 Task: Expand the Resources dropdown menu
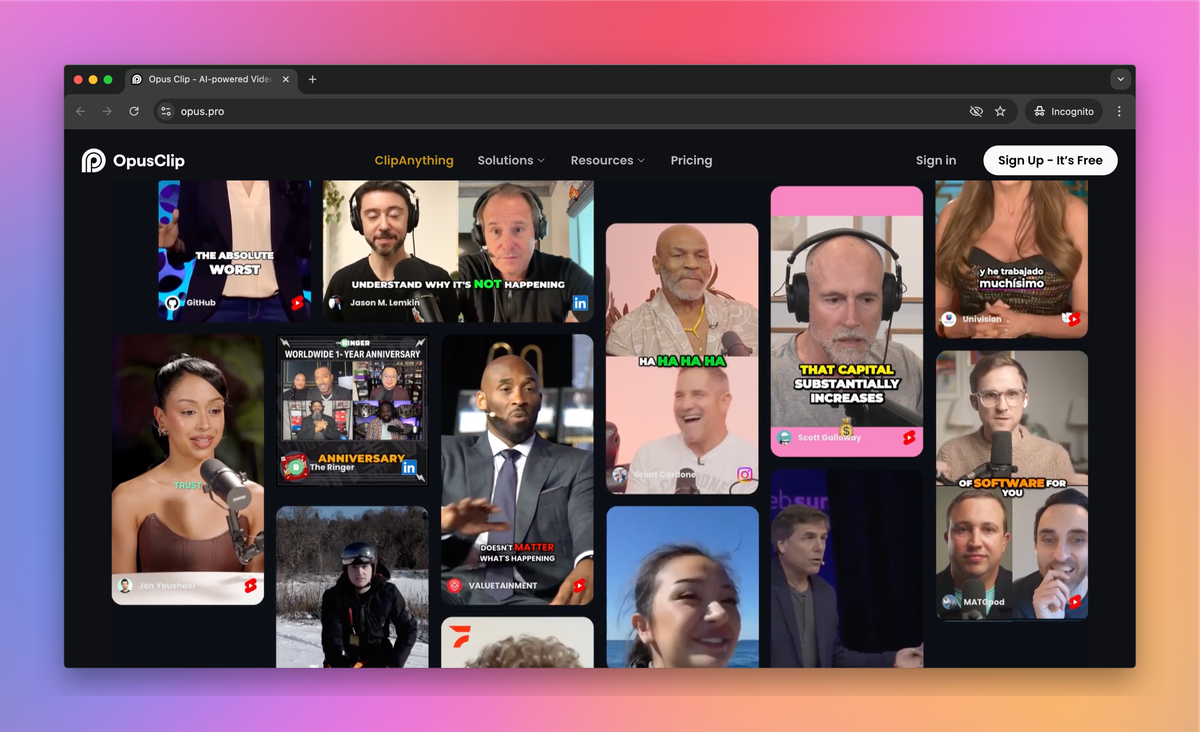tap(607, 160)
